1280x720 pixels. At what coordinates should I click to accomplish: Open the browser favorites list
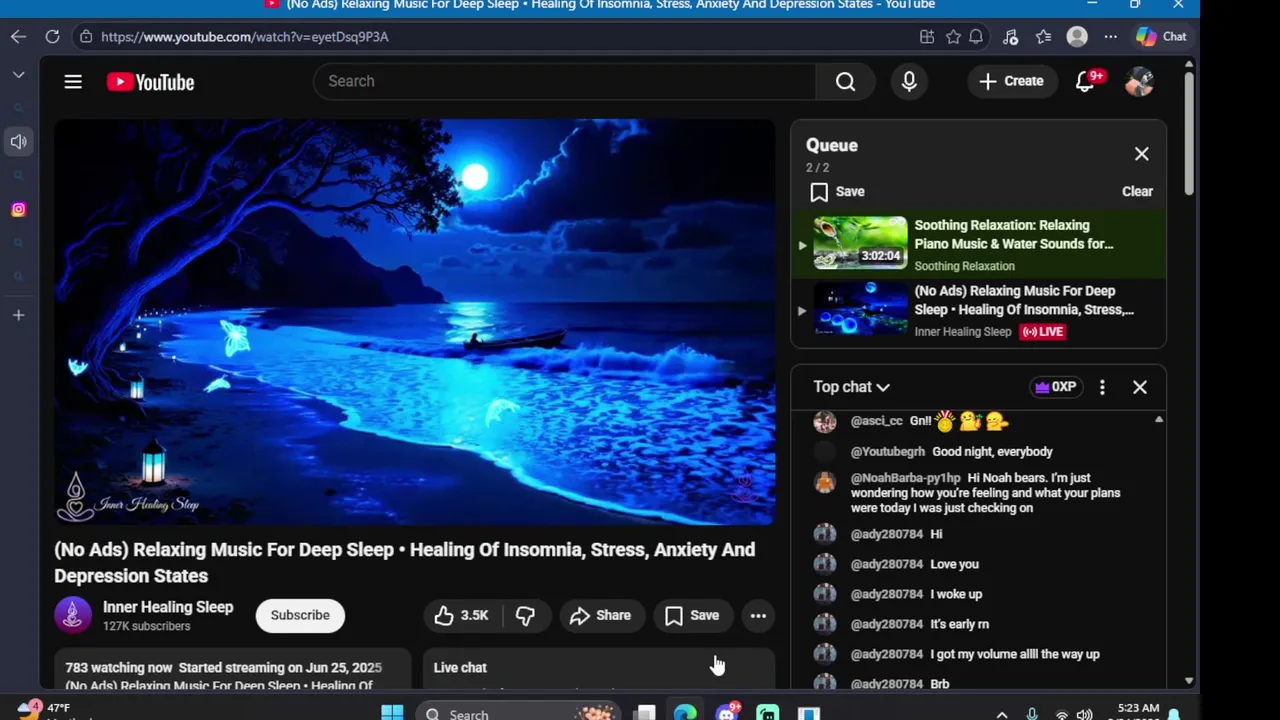pos(1044,37)
